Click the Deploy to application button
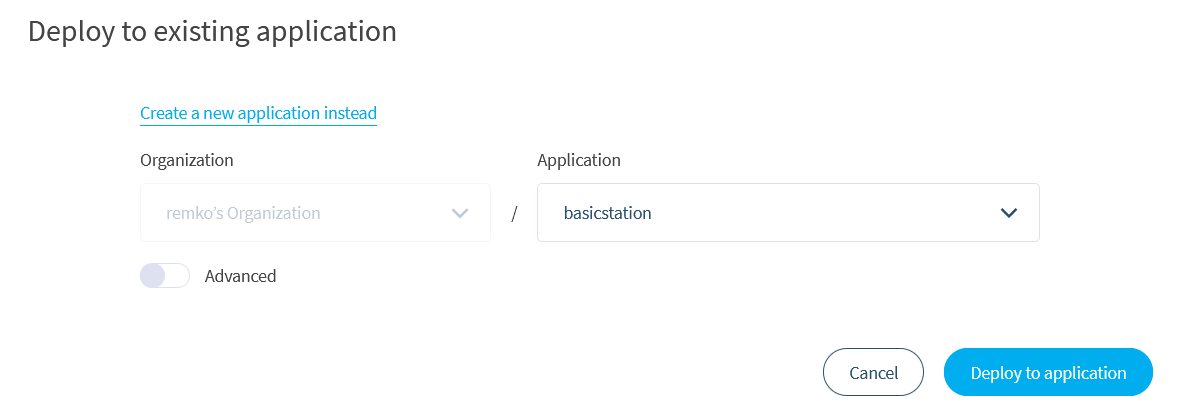 [1048, 372]
